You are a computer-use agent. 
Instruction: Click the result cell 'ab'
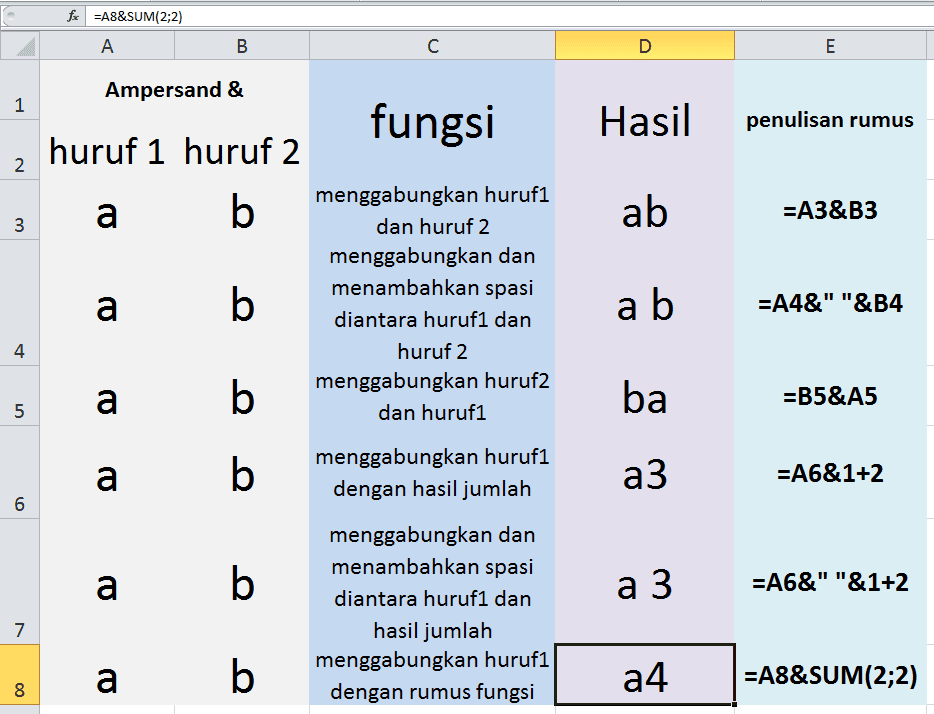(645, 210)
